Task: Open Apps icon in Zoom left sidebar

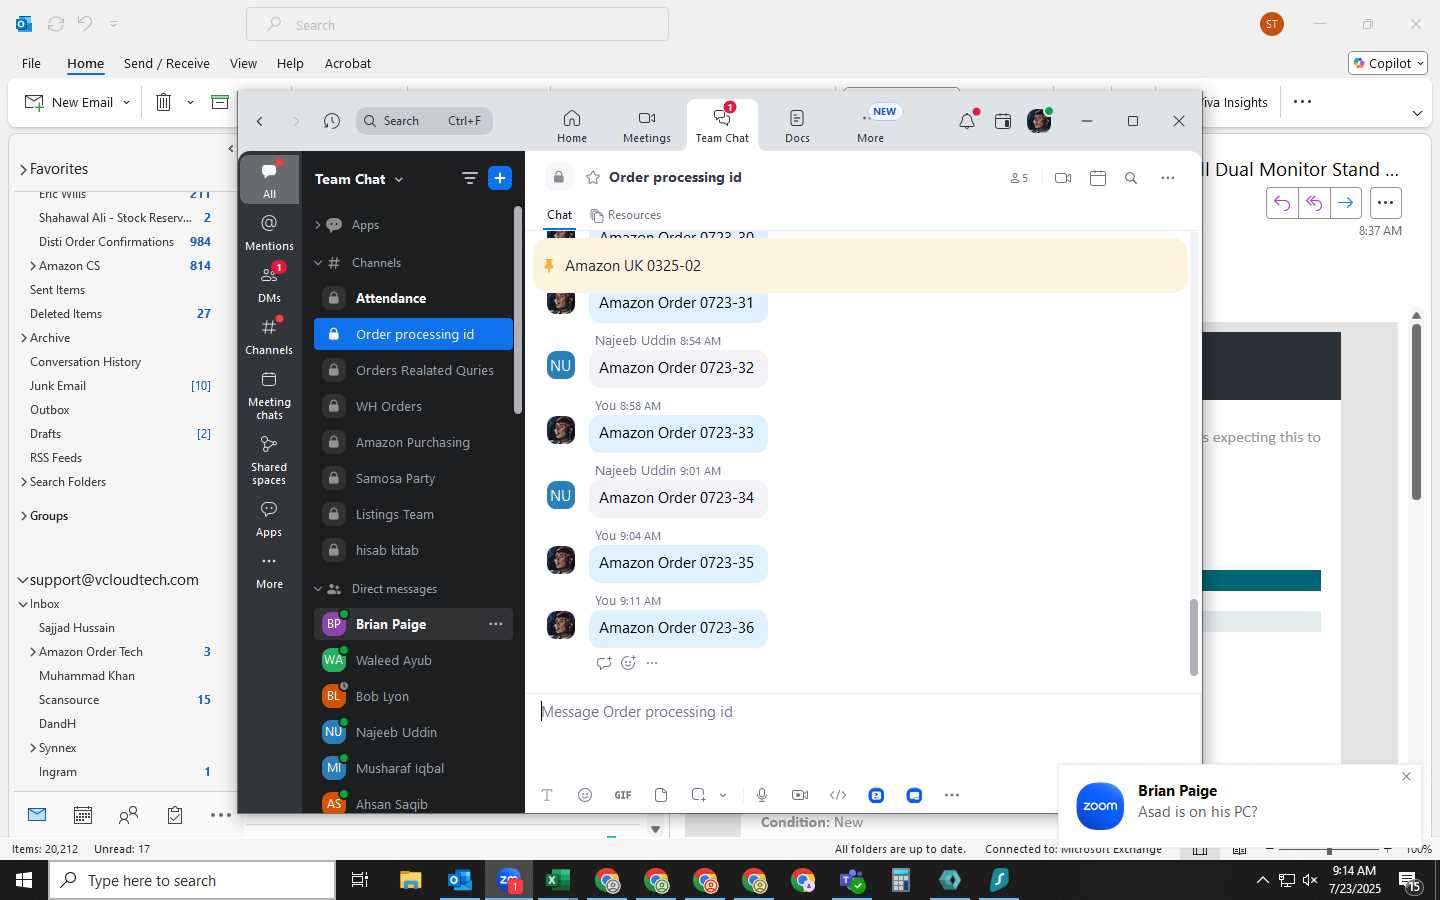Action: [269, 519]
